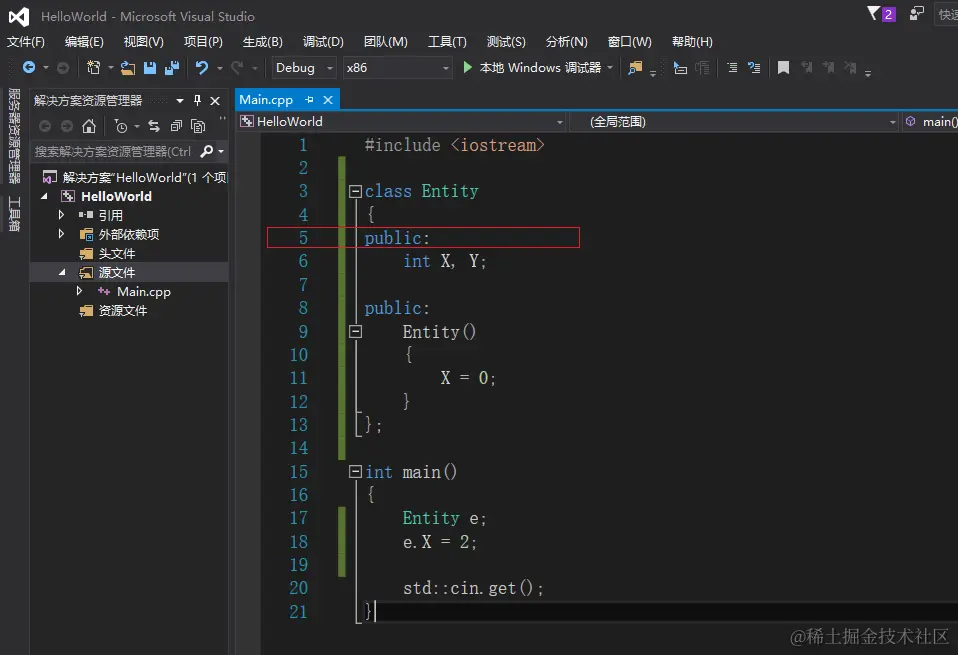Open the 团队(M) menu
958x655 pixels.
click(386, 42)
